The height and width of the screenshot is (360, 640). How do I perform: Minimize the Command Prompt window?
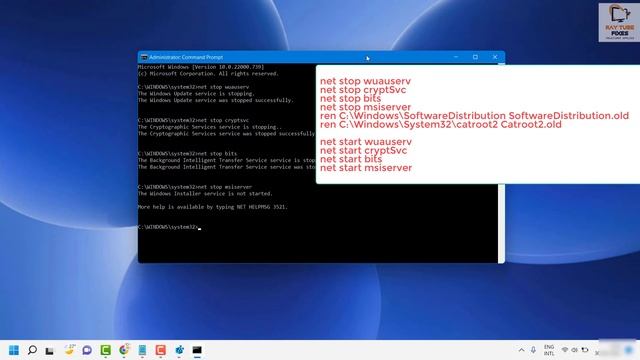(x=456, y=57)
